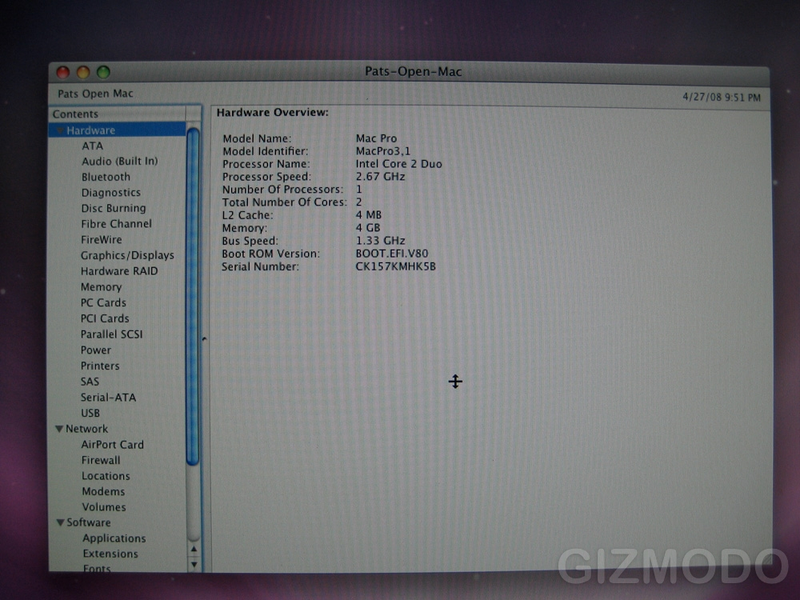Click the 'Processor Name:' label
Viewport: 800px width, 600px height.
click(x=266, y=164)
